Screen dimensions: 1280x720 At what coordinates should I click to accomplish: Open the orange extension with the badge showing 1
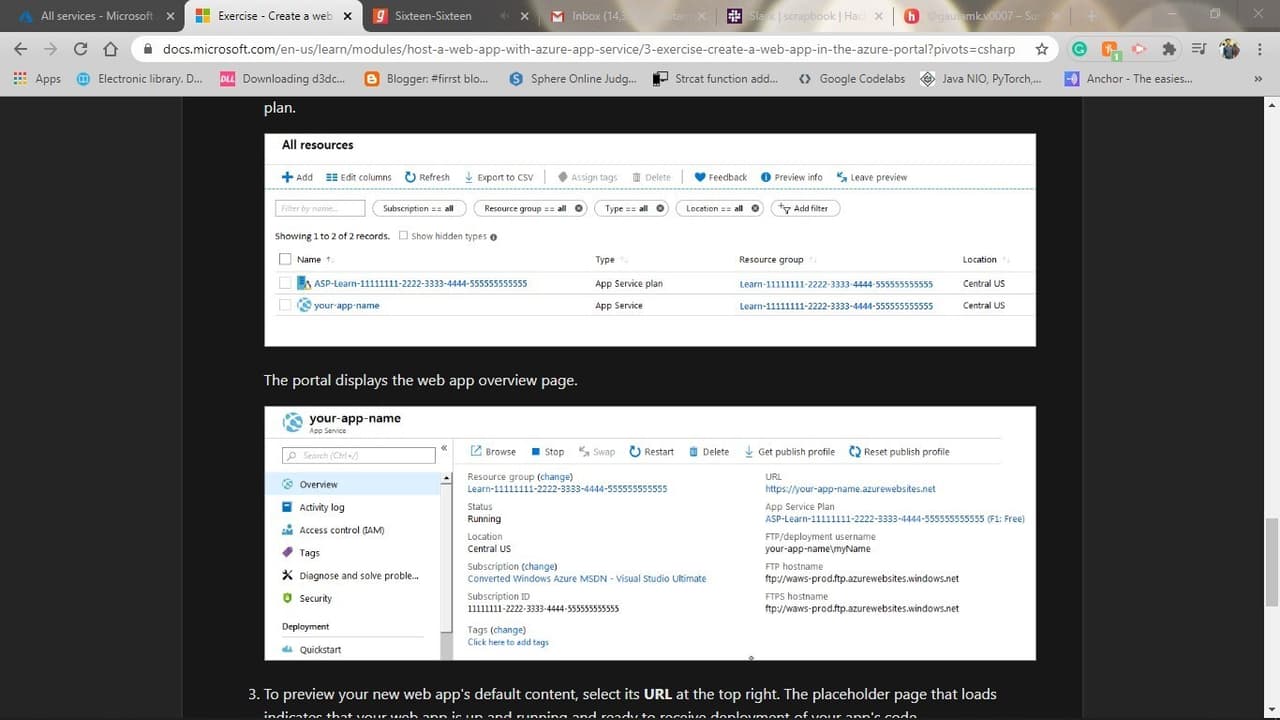[x=1110, y=49]
